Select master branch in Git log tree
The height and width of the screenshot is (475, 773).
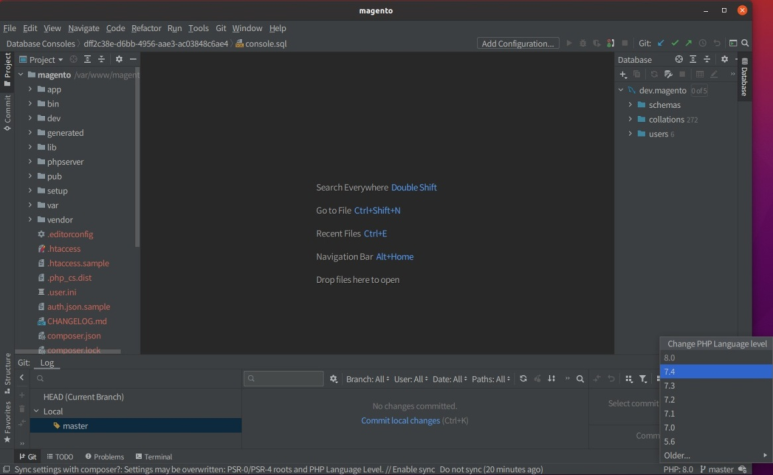[x=136, y=426]
